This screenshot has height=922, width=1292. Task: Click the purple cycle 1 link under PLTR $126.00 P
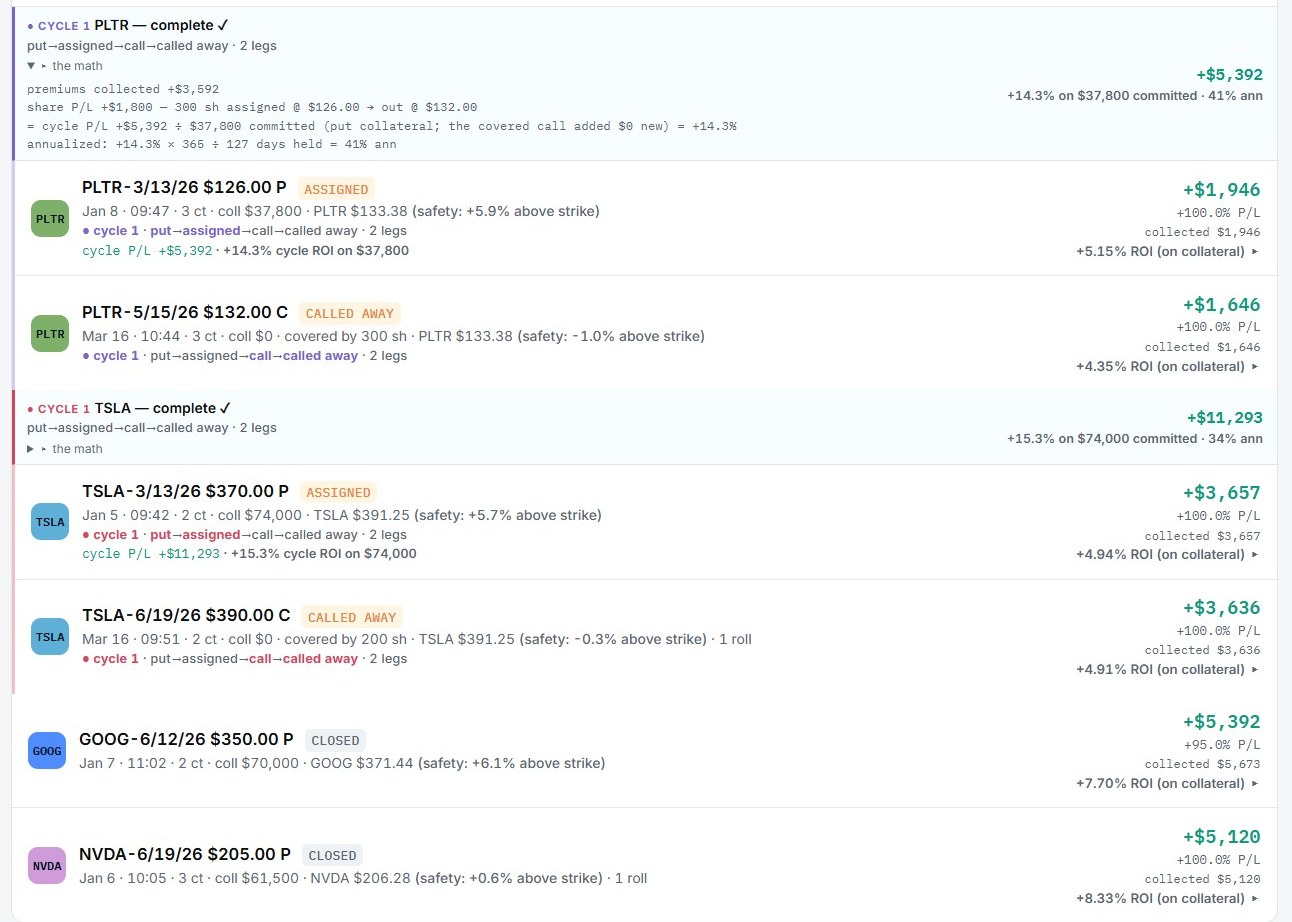point(110,231)
